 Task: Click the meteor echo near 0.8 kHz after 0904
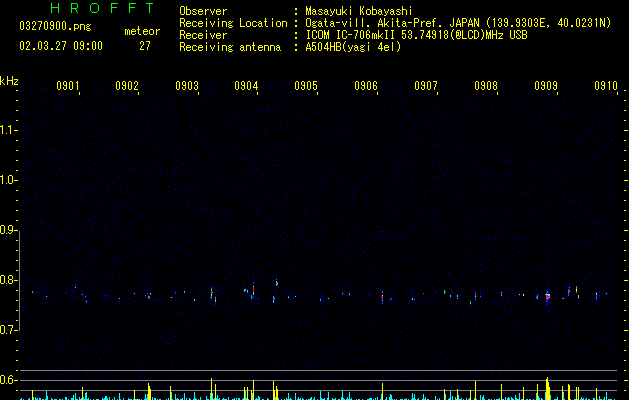pos(277,282)
